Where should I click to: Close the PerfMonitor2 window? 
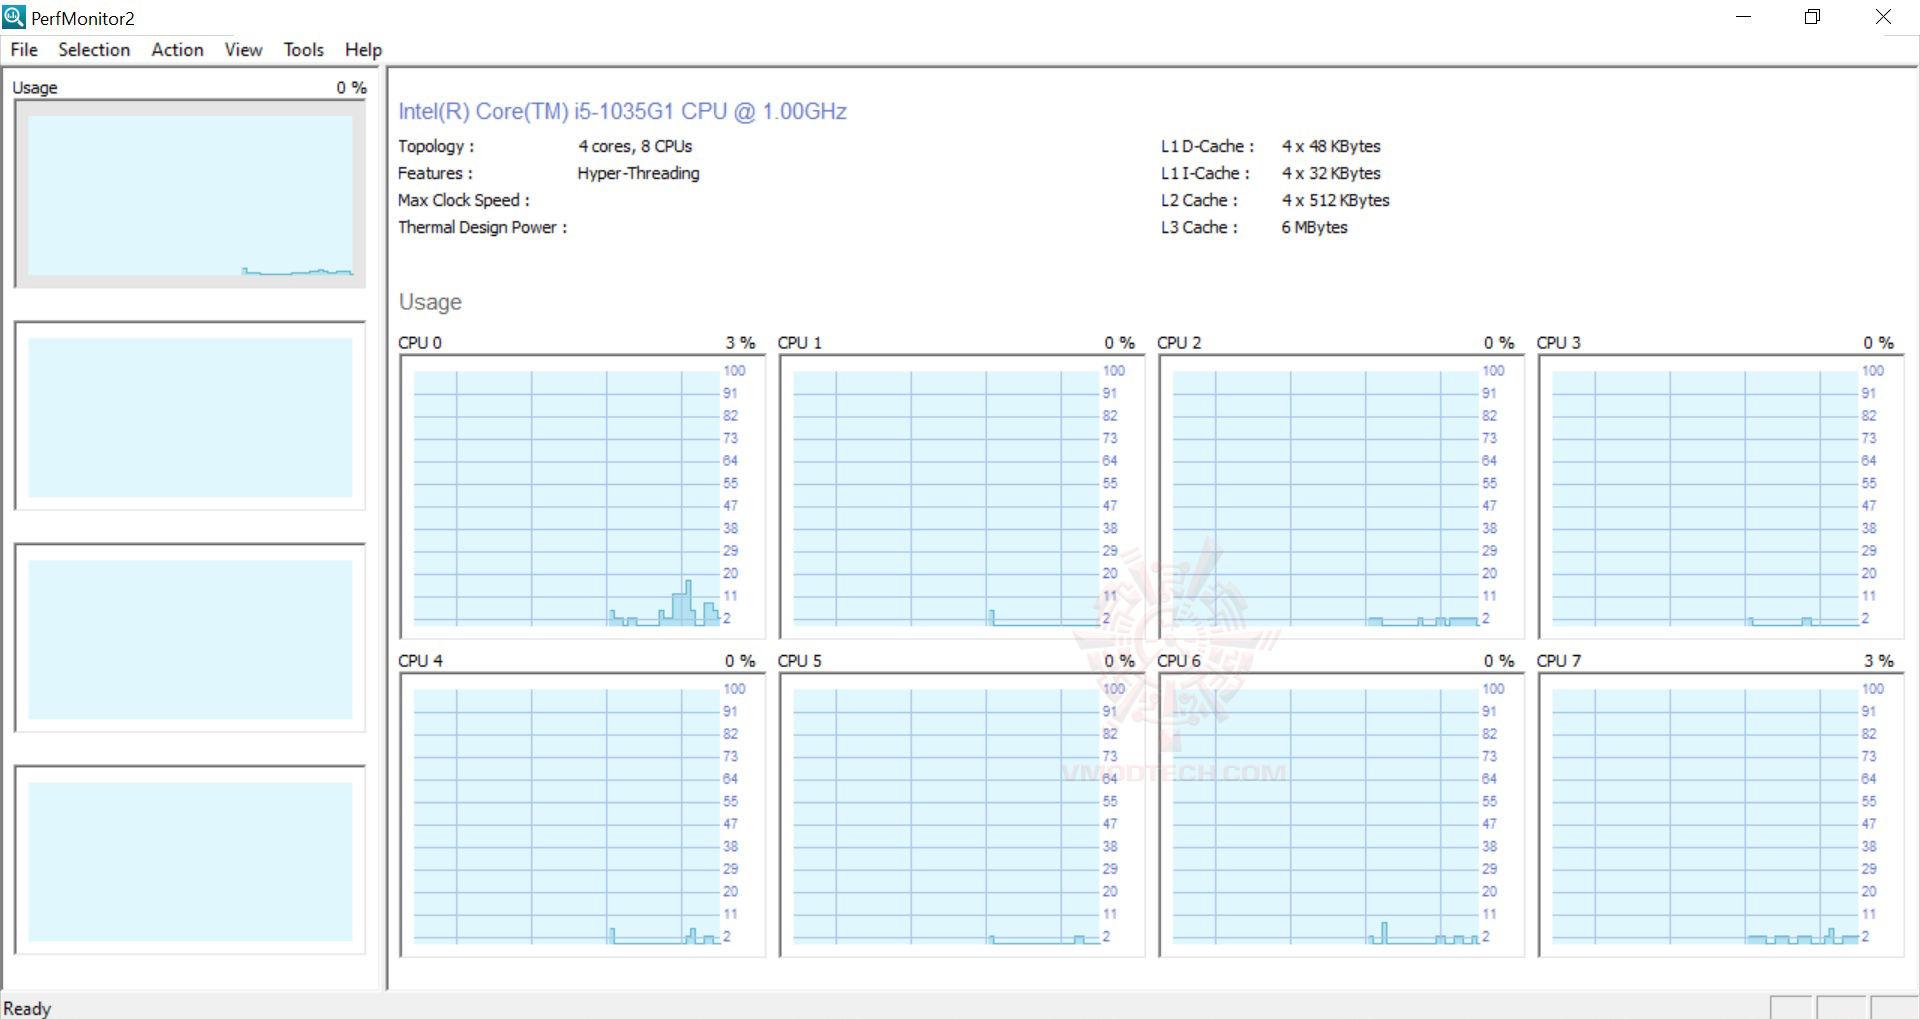tap(1883, 17)
